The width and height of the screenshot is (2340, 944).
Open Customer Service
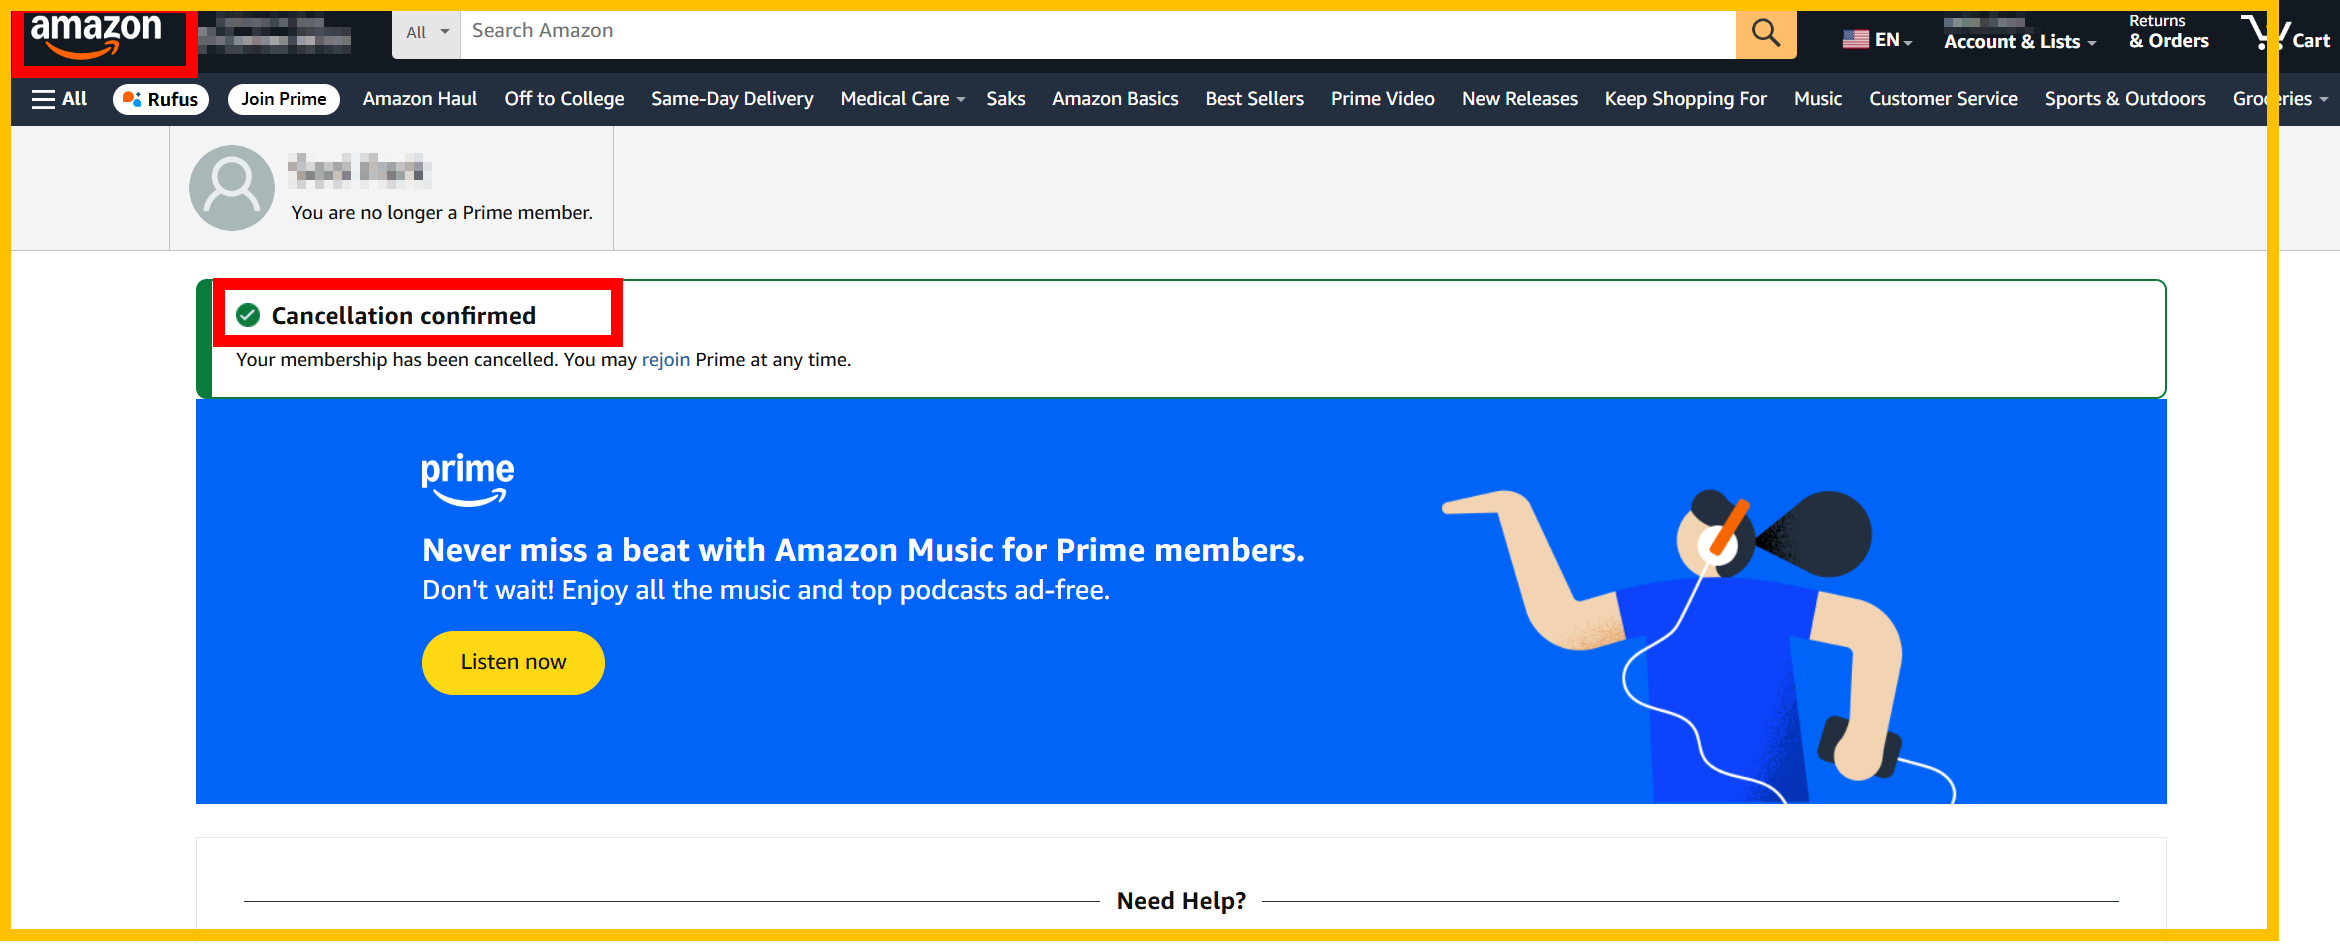pos(1943,99)
